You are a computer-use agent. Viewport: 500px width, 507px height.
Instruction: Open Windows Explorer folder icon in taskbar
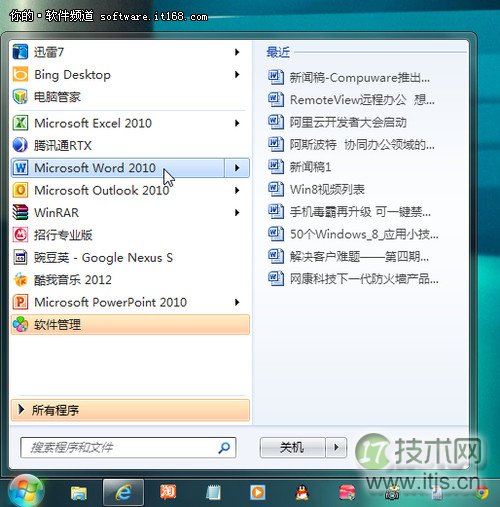point(79,493)
